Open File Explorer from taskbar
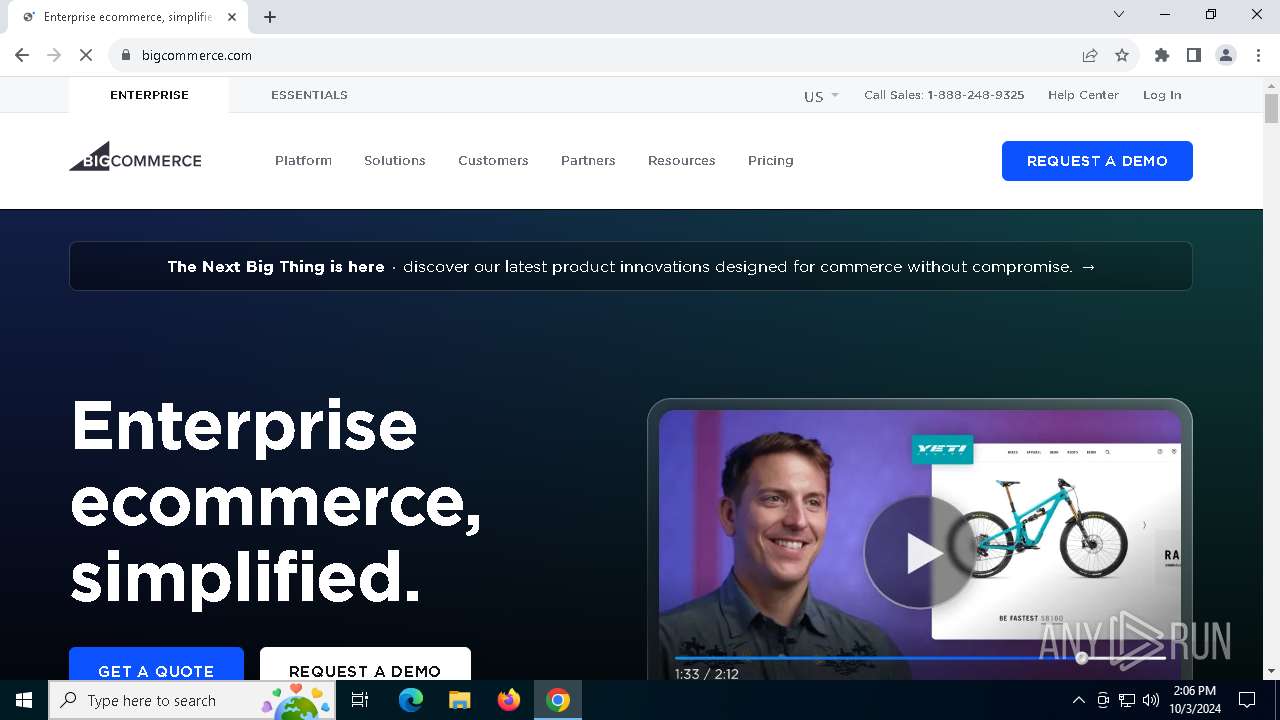 click(459, 700)
